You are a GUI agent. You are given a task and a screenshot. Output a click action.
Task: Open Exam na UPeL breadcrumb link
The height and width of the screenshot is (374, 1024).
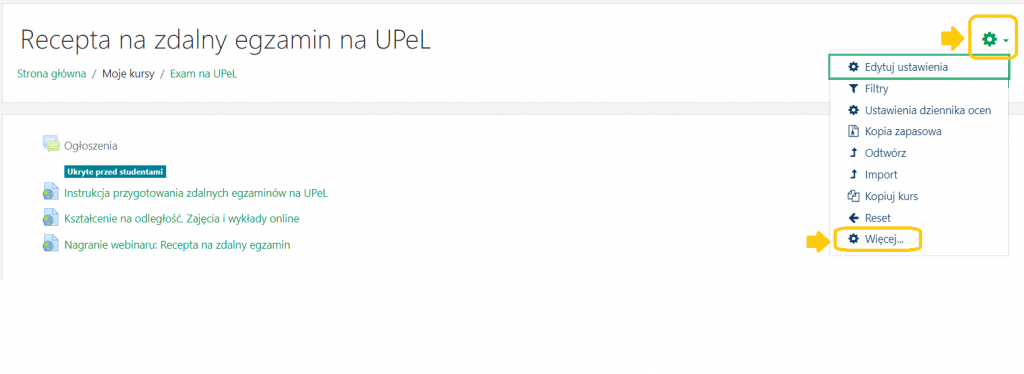point(204,74)
